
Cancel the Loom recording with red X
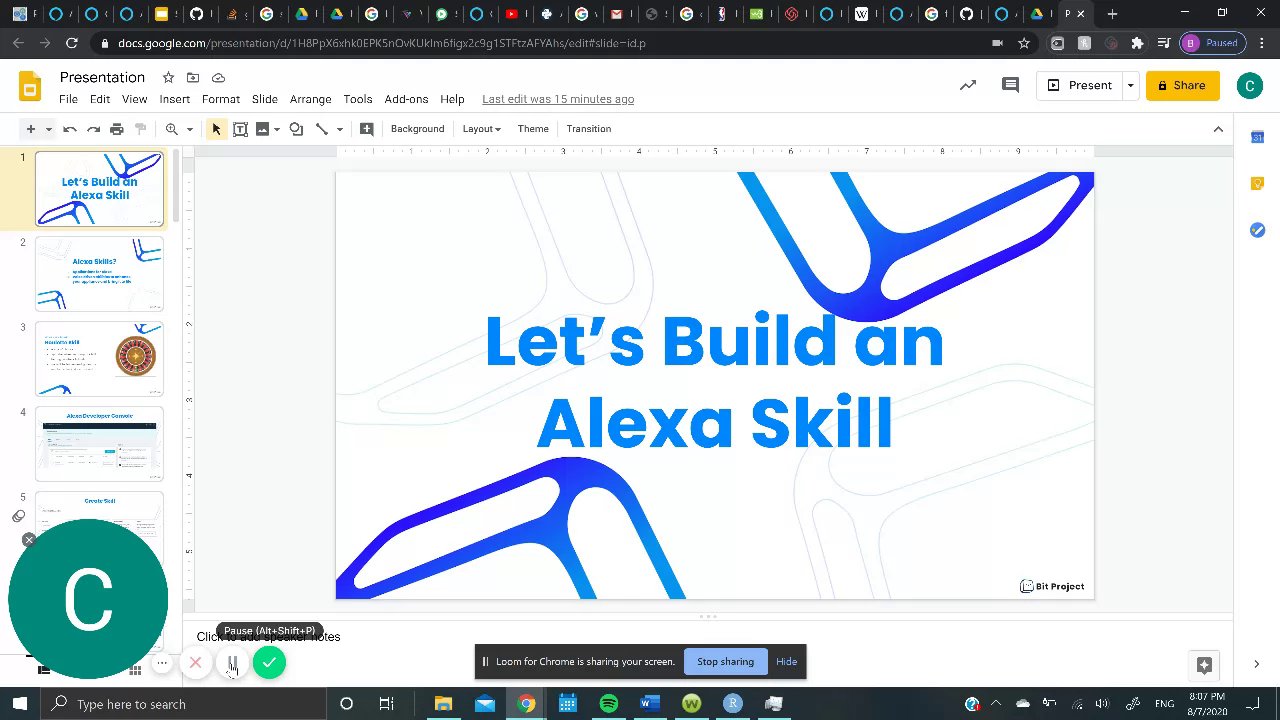click(x=196, y=663)
